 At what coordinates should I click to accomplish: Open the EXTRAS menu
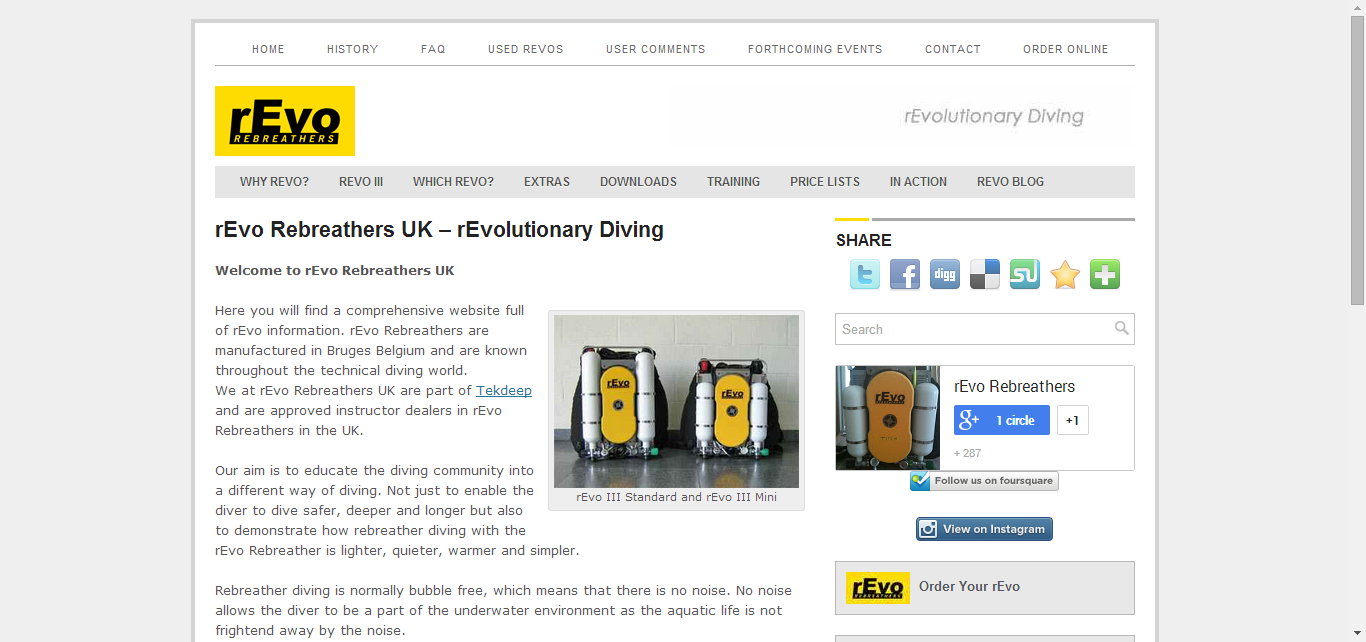point(547,182)
